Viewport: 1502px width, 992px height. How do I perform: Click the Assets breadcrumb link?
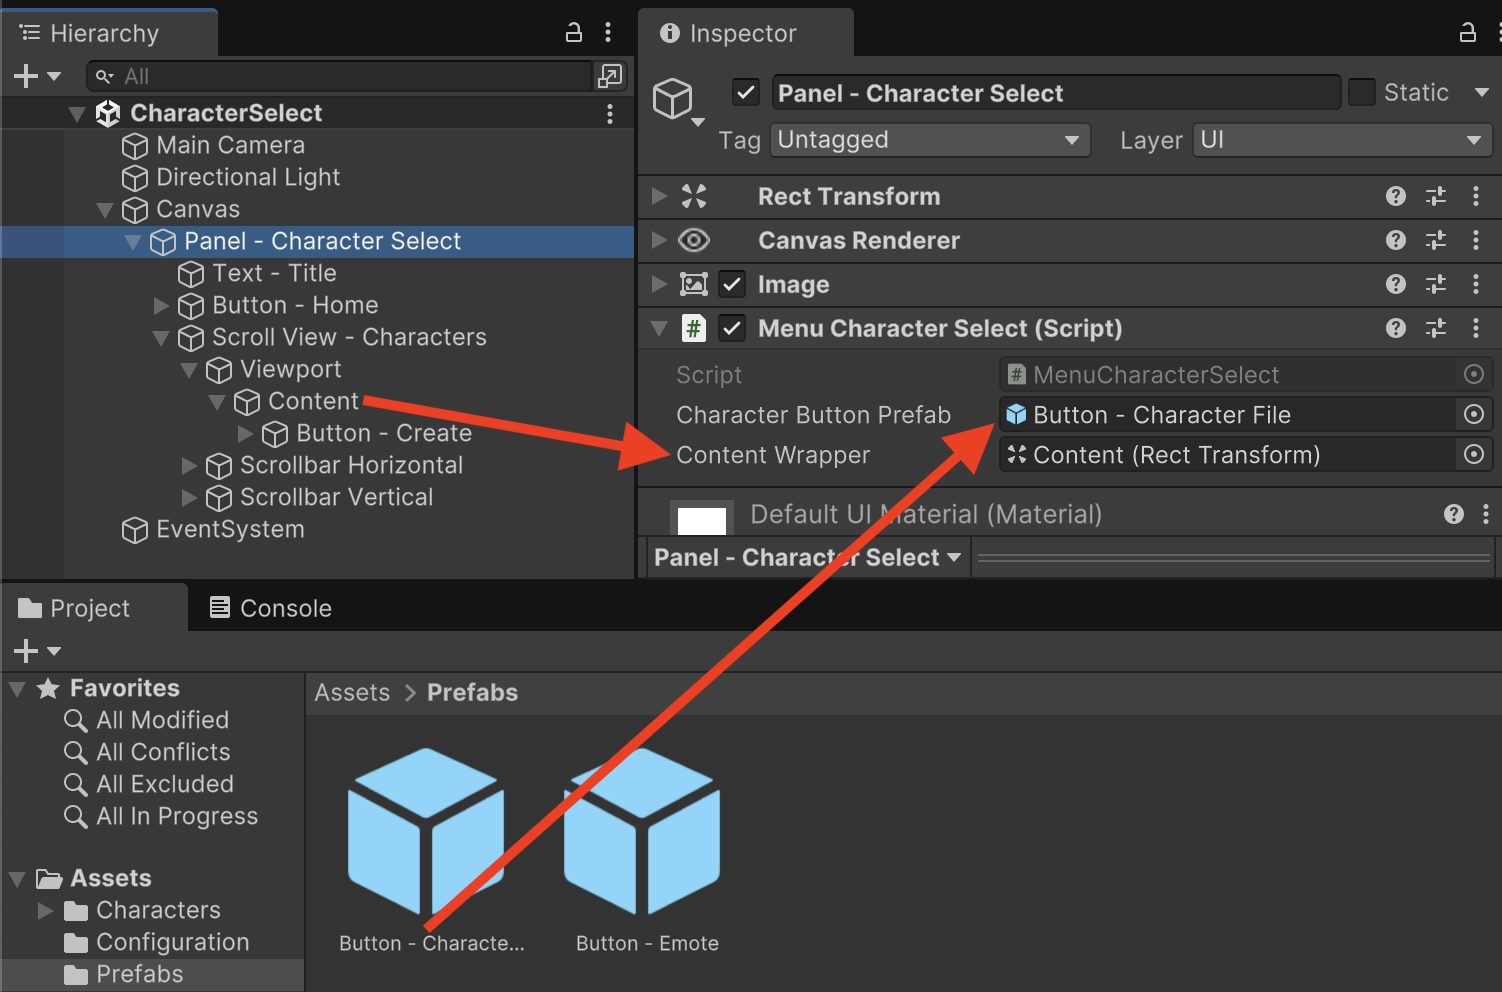pos(352,692)
